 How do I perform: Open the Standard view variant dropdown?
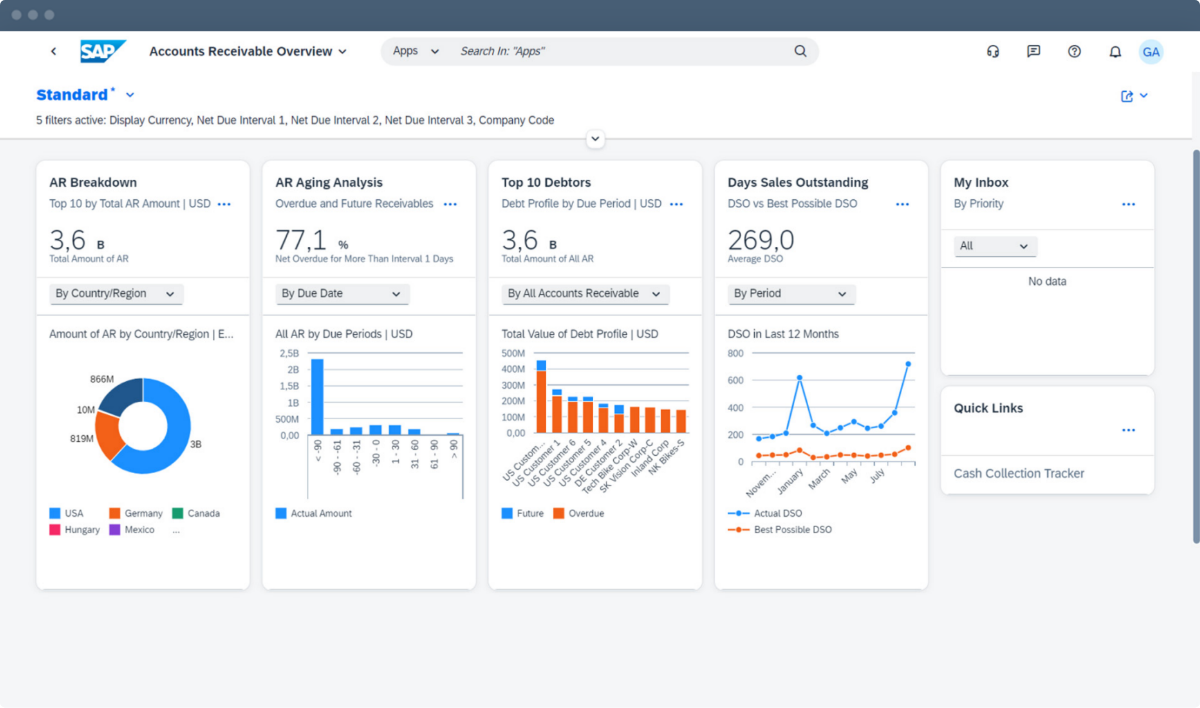[x=130, y=95]
